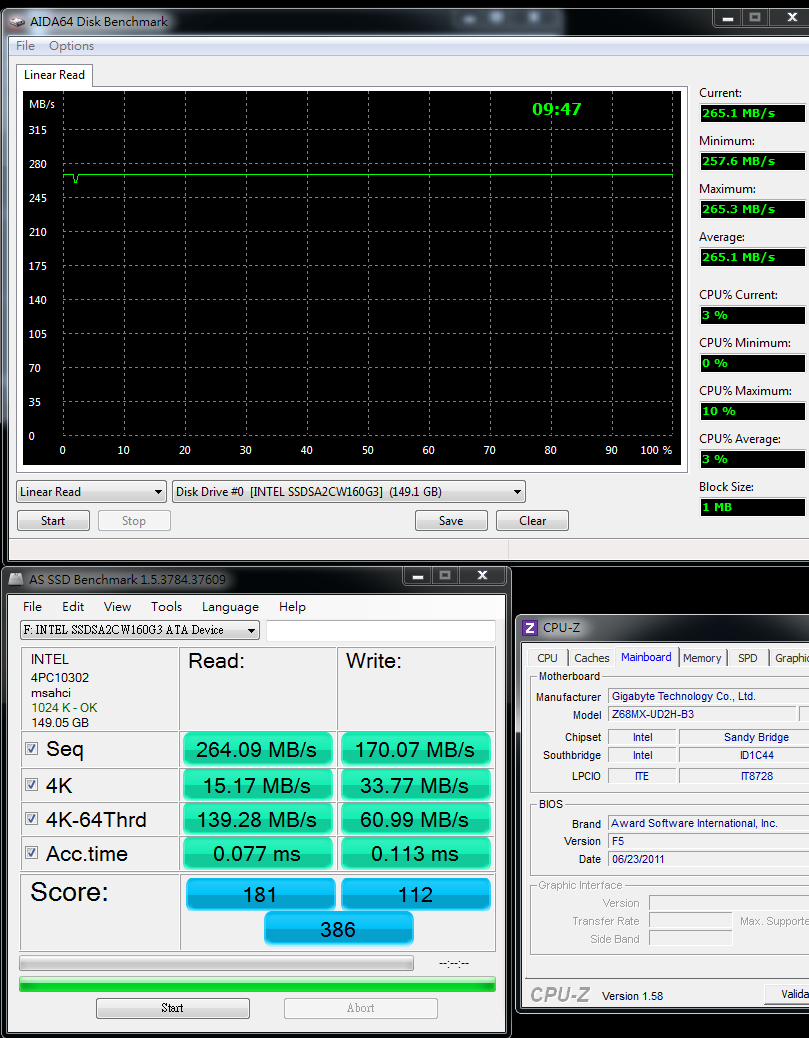Image resolution: width=809 pixels, height=1038 pixels.
Task: Start the AIDA64 disk benchmark
Action: click(x=53, y=521)
